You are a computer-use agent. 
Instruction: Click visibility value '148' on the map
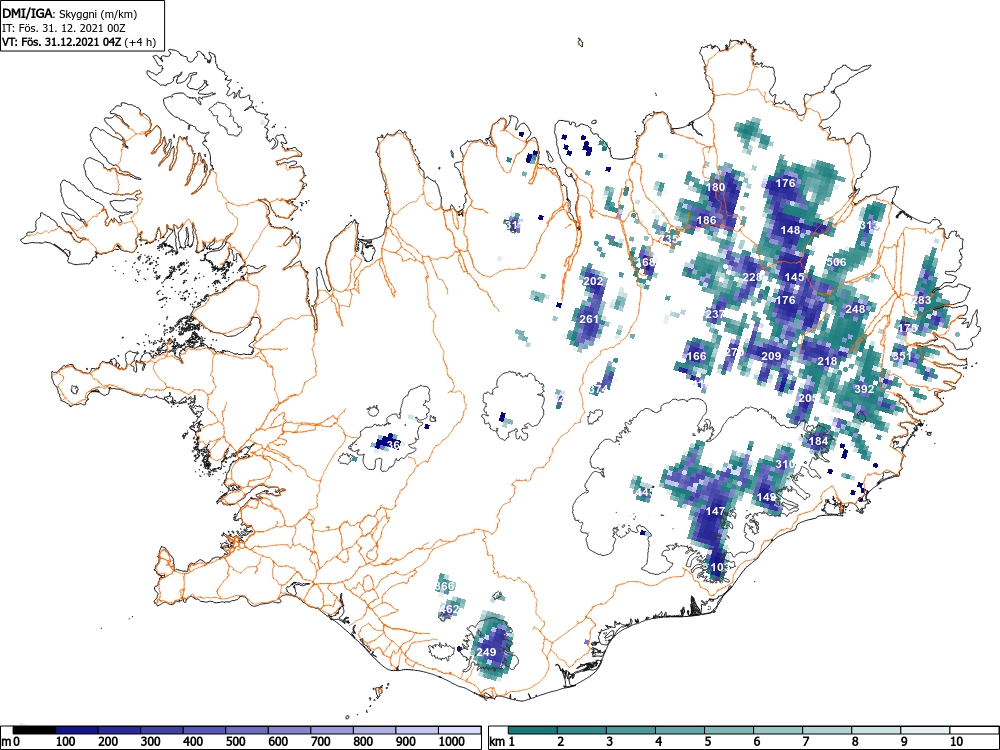click(790, 230)
